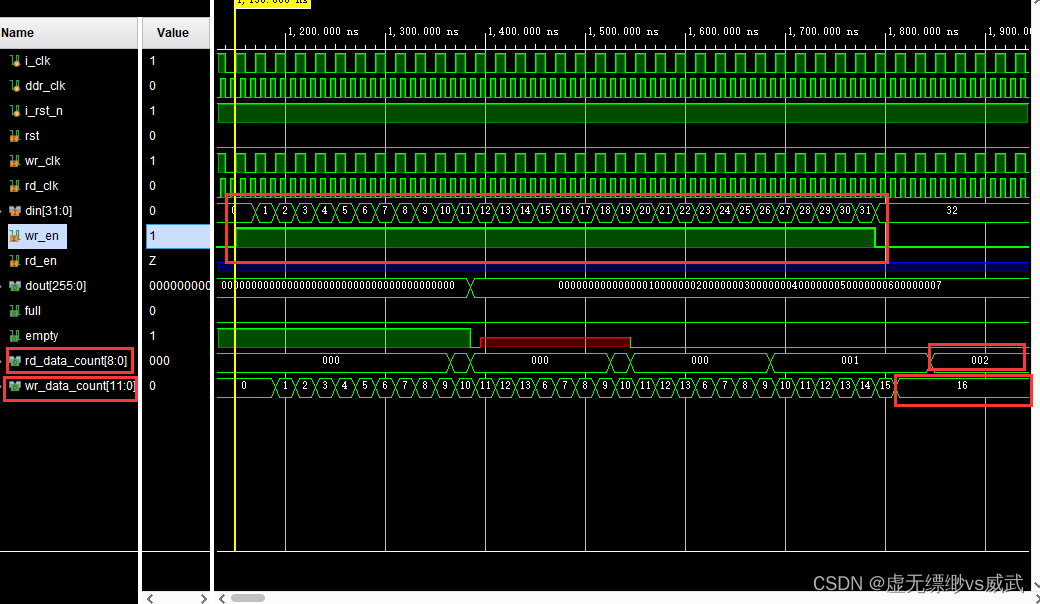The image size is (1040, 604).
Task: Click the i_rst_n signal icon
Action: point(15,111)
